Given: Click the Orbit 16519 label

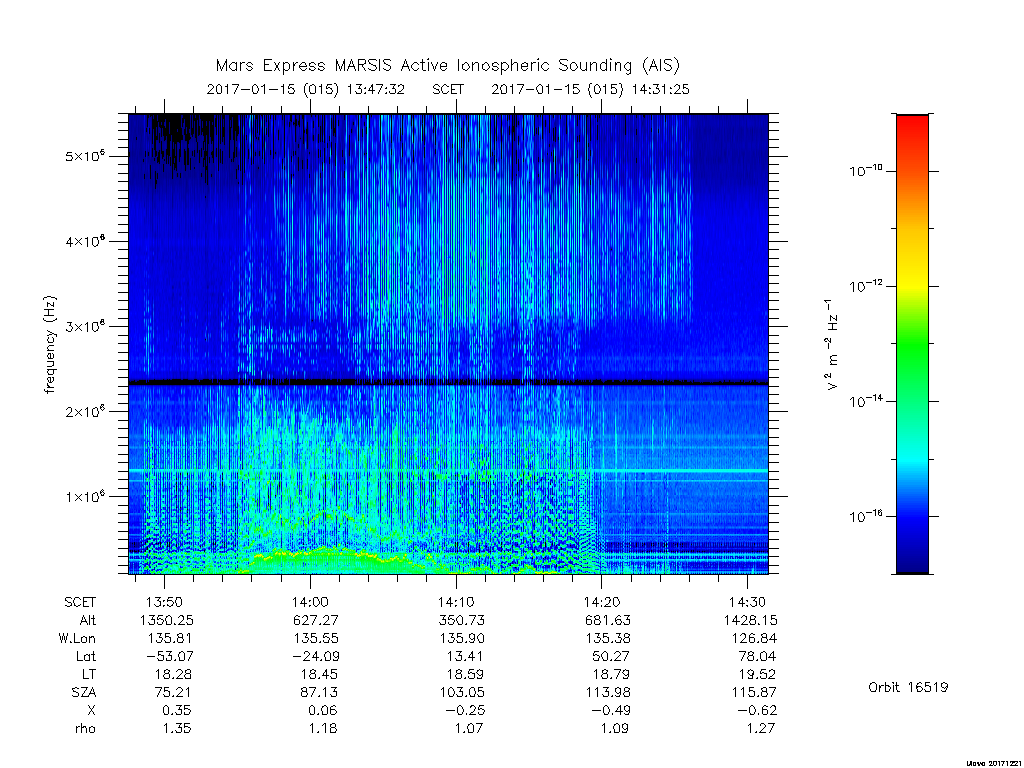Looking at the screenshot, I should 908,687.
